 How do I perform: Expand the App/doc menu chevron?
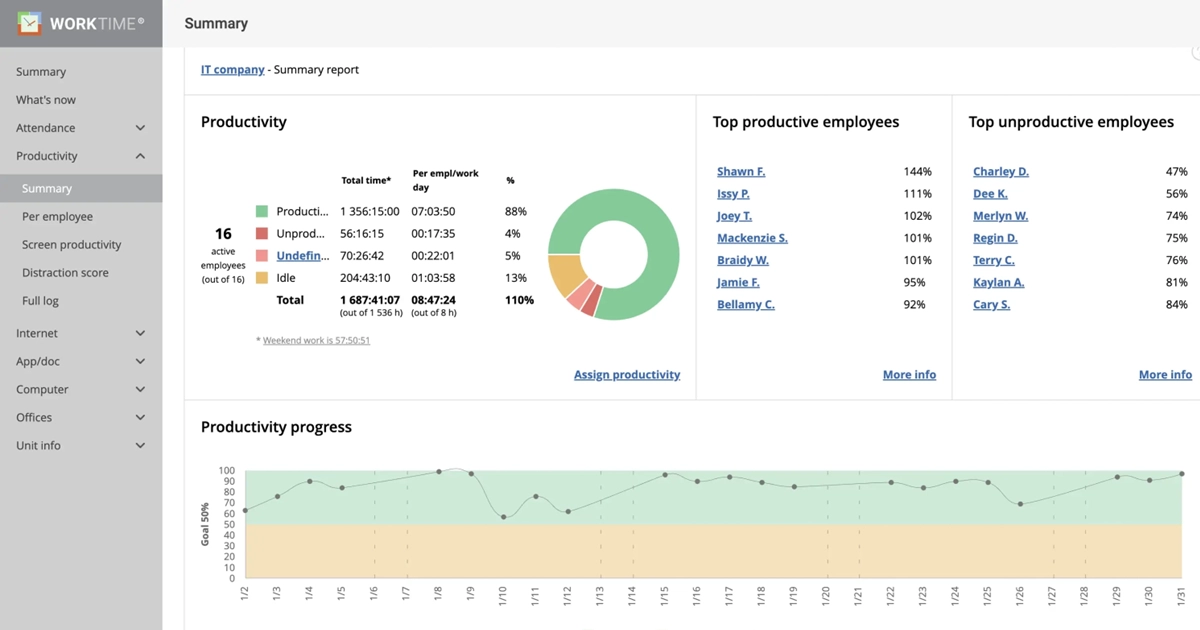(x=140, y=361)
